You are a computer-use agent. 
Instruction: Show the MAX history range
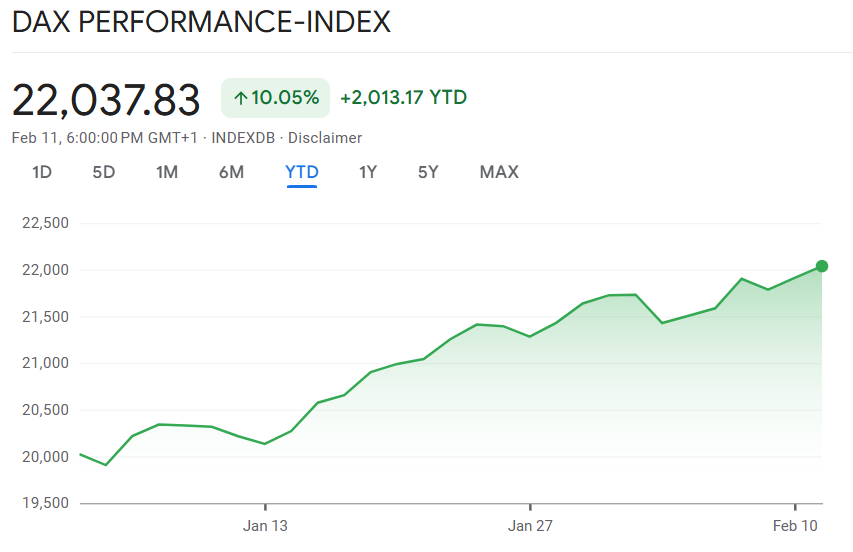pos(499,172)
